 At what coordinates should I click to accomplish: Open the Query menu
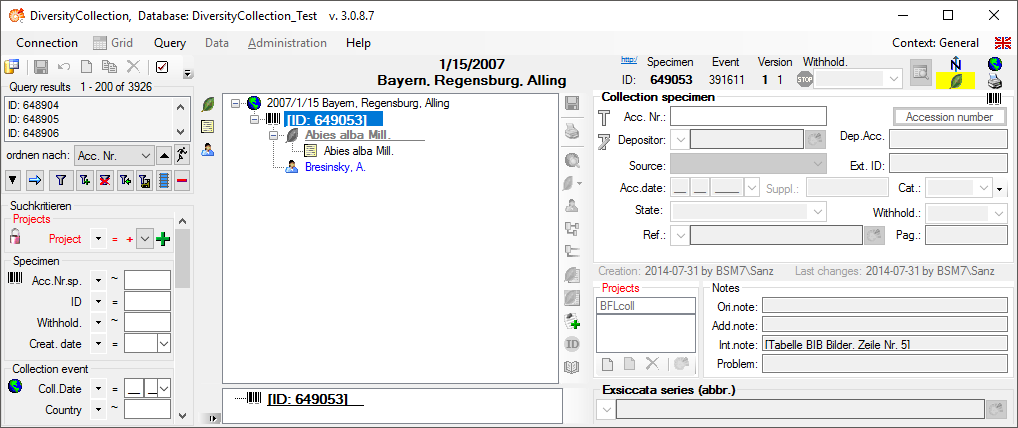coord(170,43)
